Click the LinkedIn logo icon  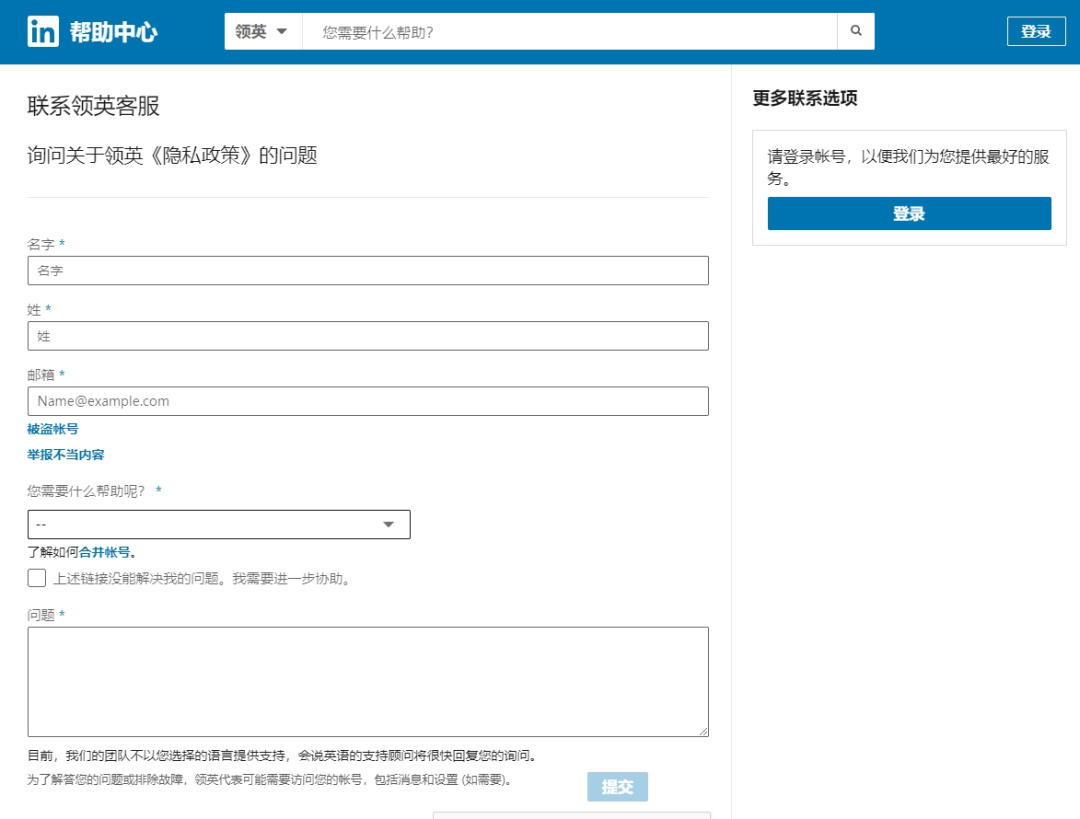coord(43,32)
